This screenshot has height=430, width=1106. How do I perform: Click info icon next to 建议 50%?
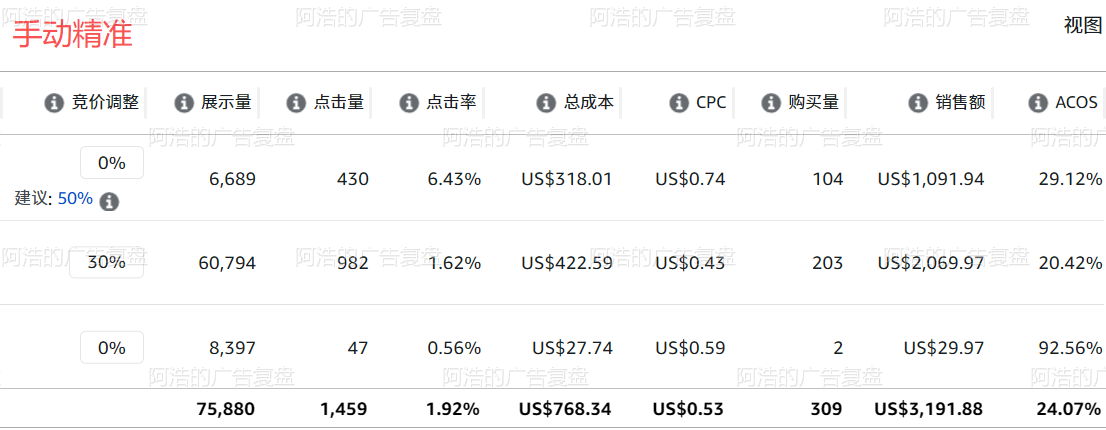pos(109,202)
